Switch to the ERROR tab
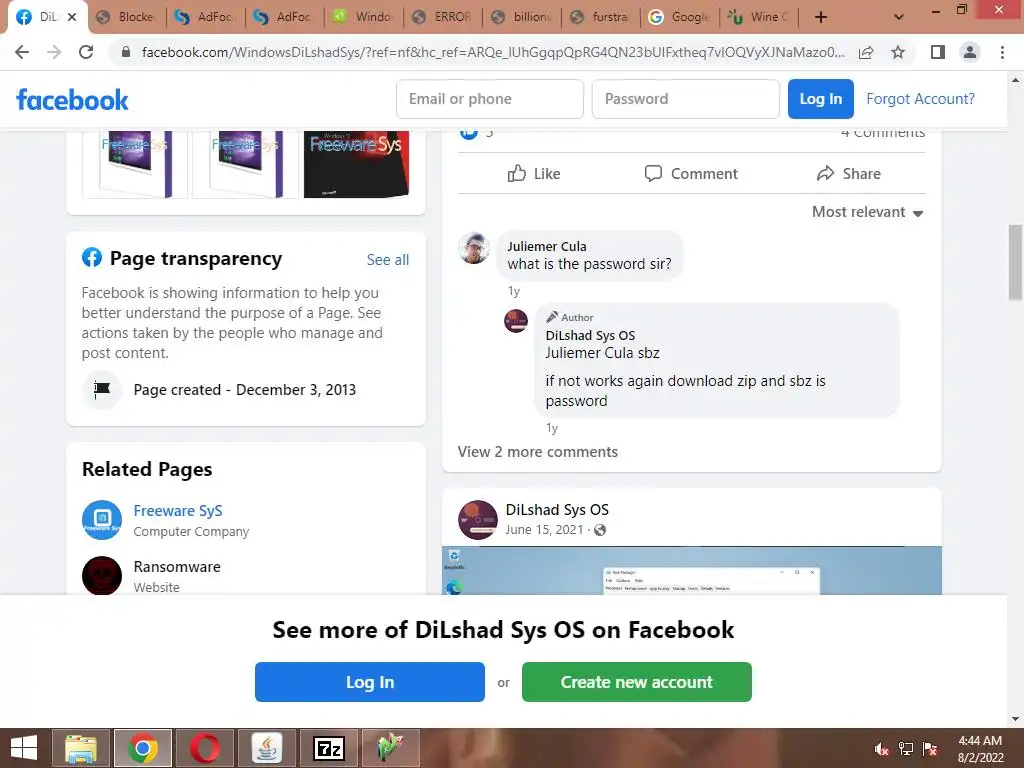Screen dimensions: 1024x768 coord(443,18)
